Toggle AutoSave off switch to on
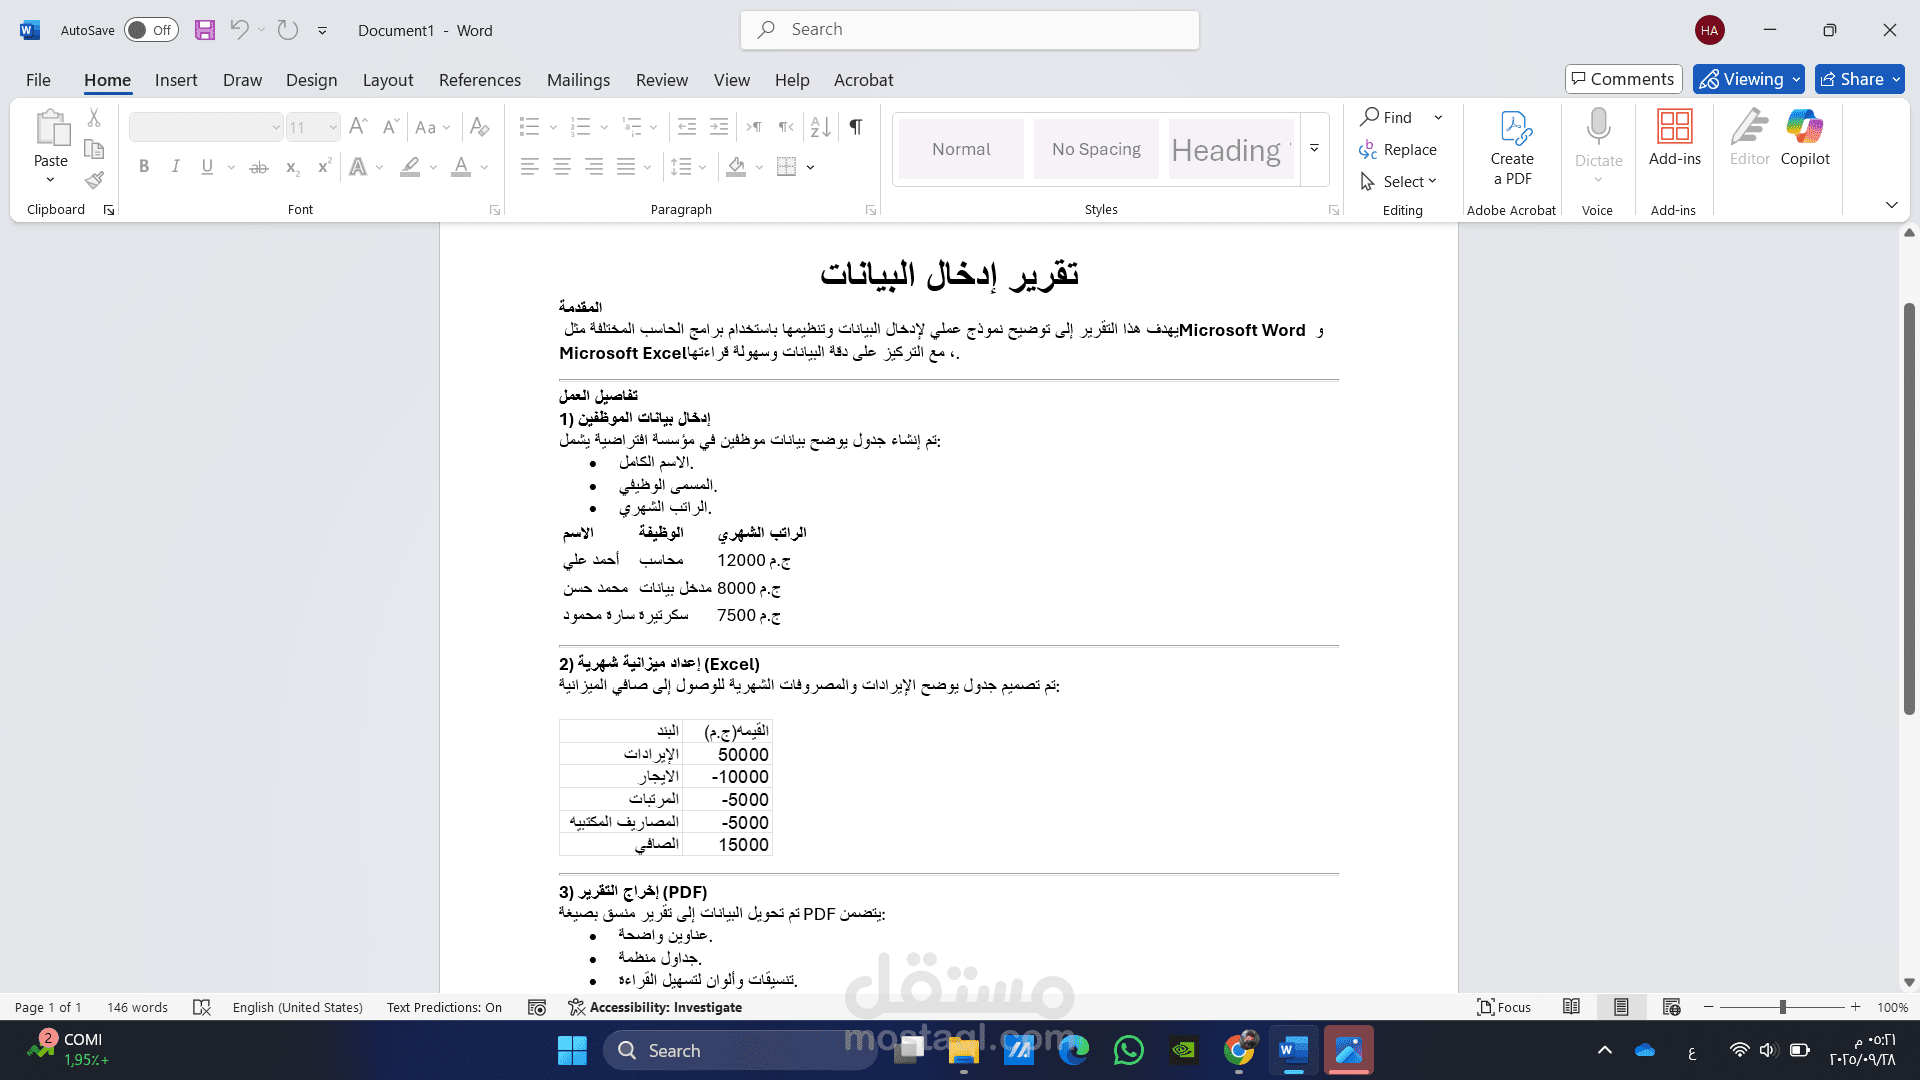The width and height of the screenshot is (1920, 1080). coord(150,30)
